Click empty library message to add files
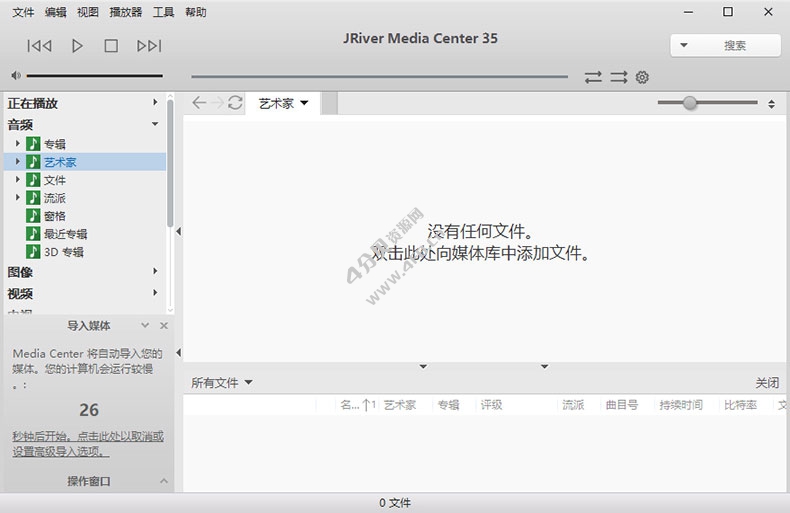790x513 pixels. tap(480, 242)
